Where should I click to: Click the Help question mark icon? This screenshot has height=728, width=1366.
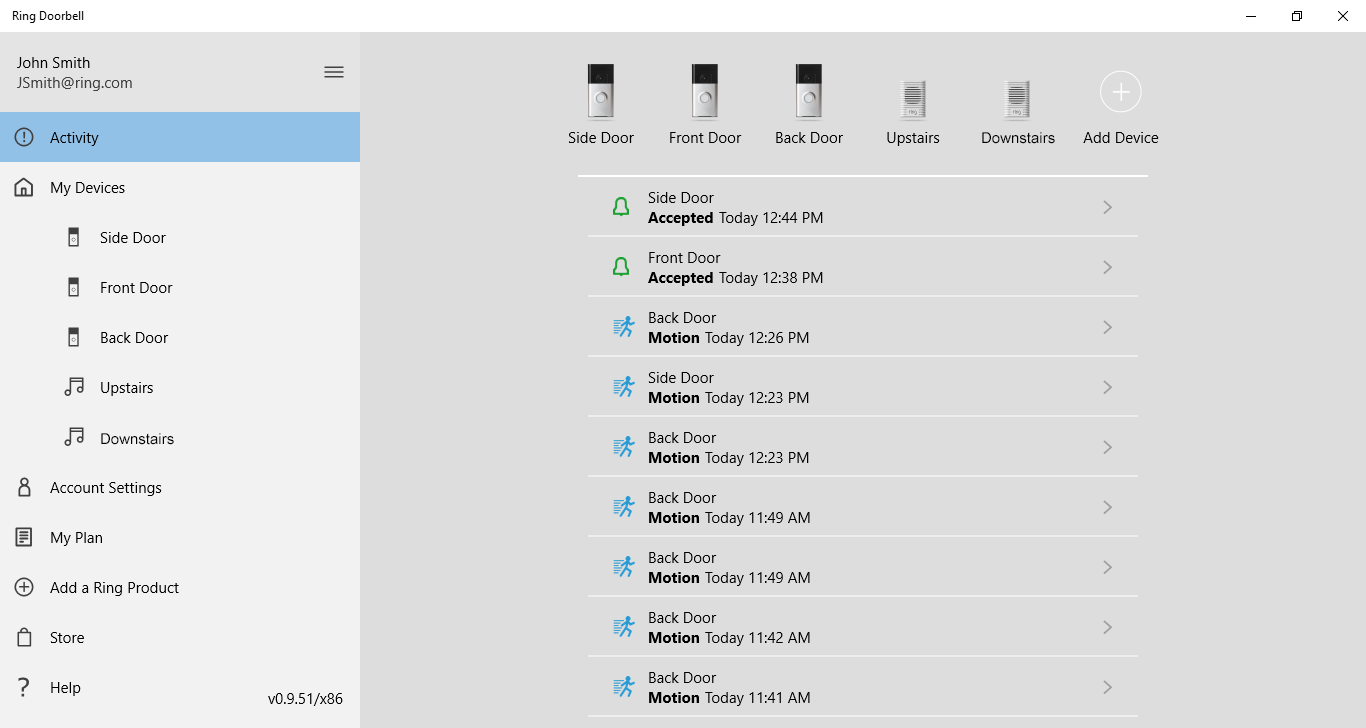pyautogui.click(x=24, y=687)
